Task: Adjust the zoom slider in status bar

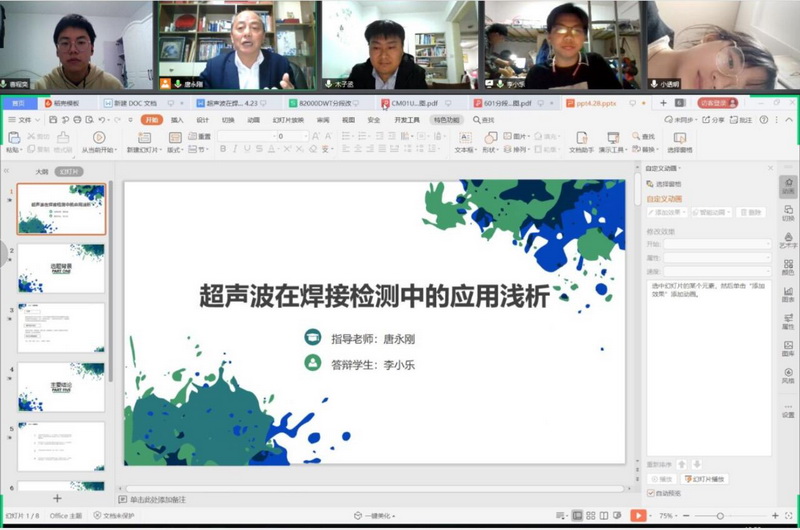Action: click(720, 515)
